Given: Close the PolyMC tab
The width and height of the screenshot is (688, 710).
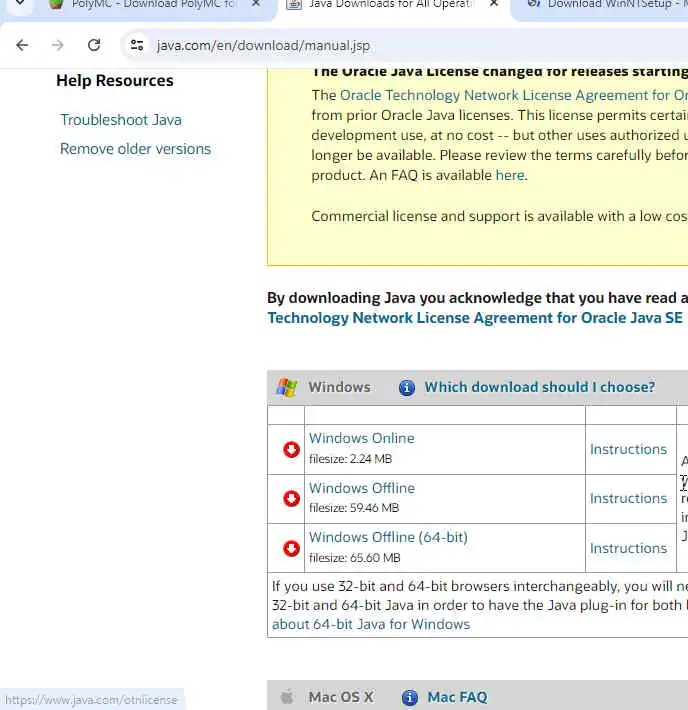Looking at the screenshot, I should (256, 4).
